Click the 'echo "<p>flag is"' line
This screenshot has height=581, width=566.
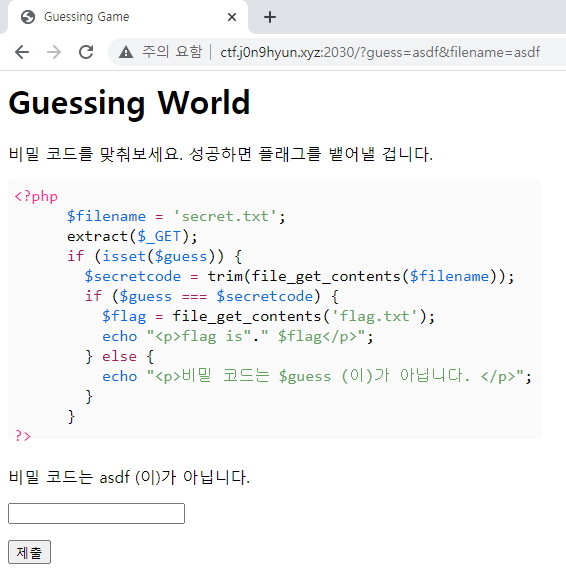(x=238, y=336)
